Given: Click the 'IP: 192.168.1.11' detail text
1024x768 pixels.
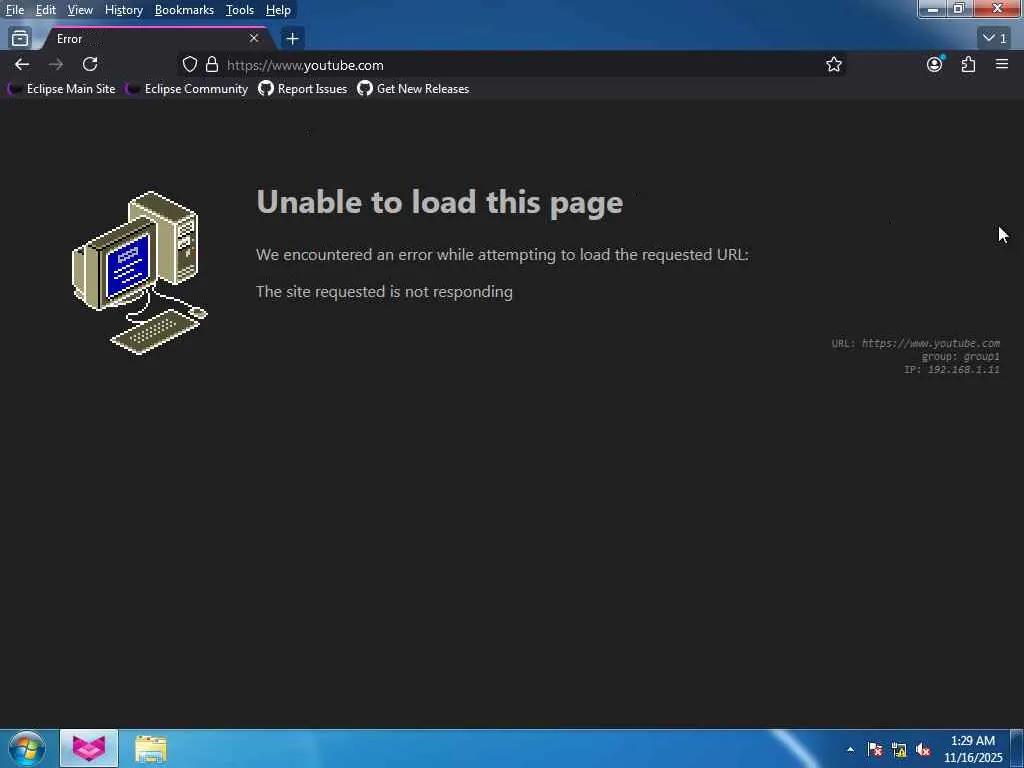Looking at the screenshot, I should 952,370.
